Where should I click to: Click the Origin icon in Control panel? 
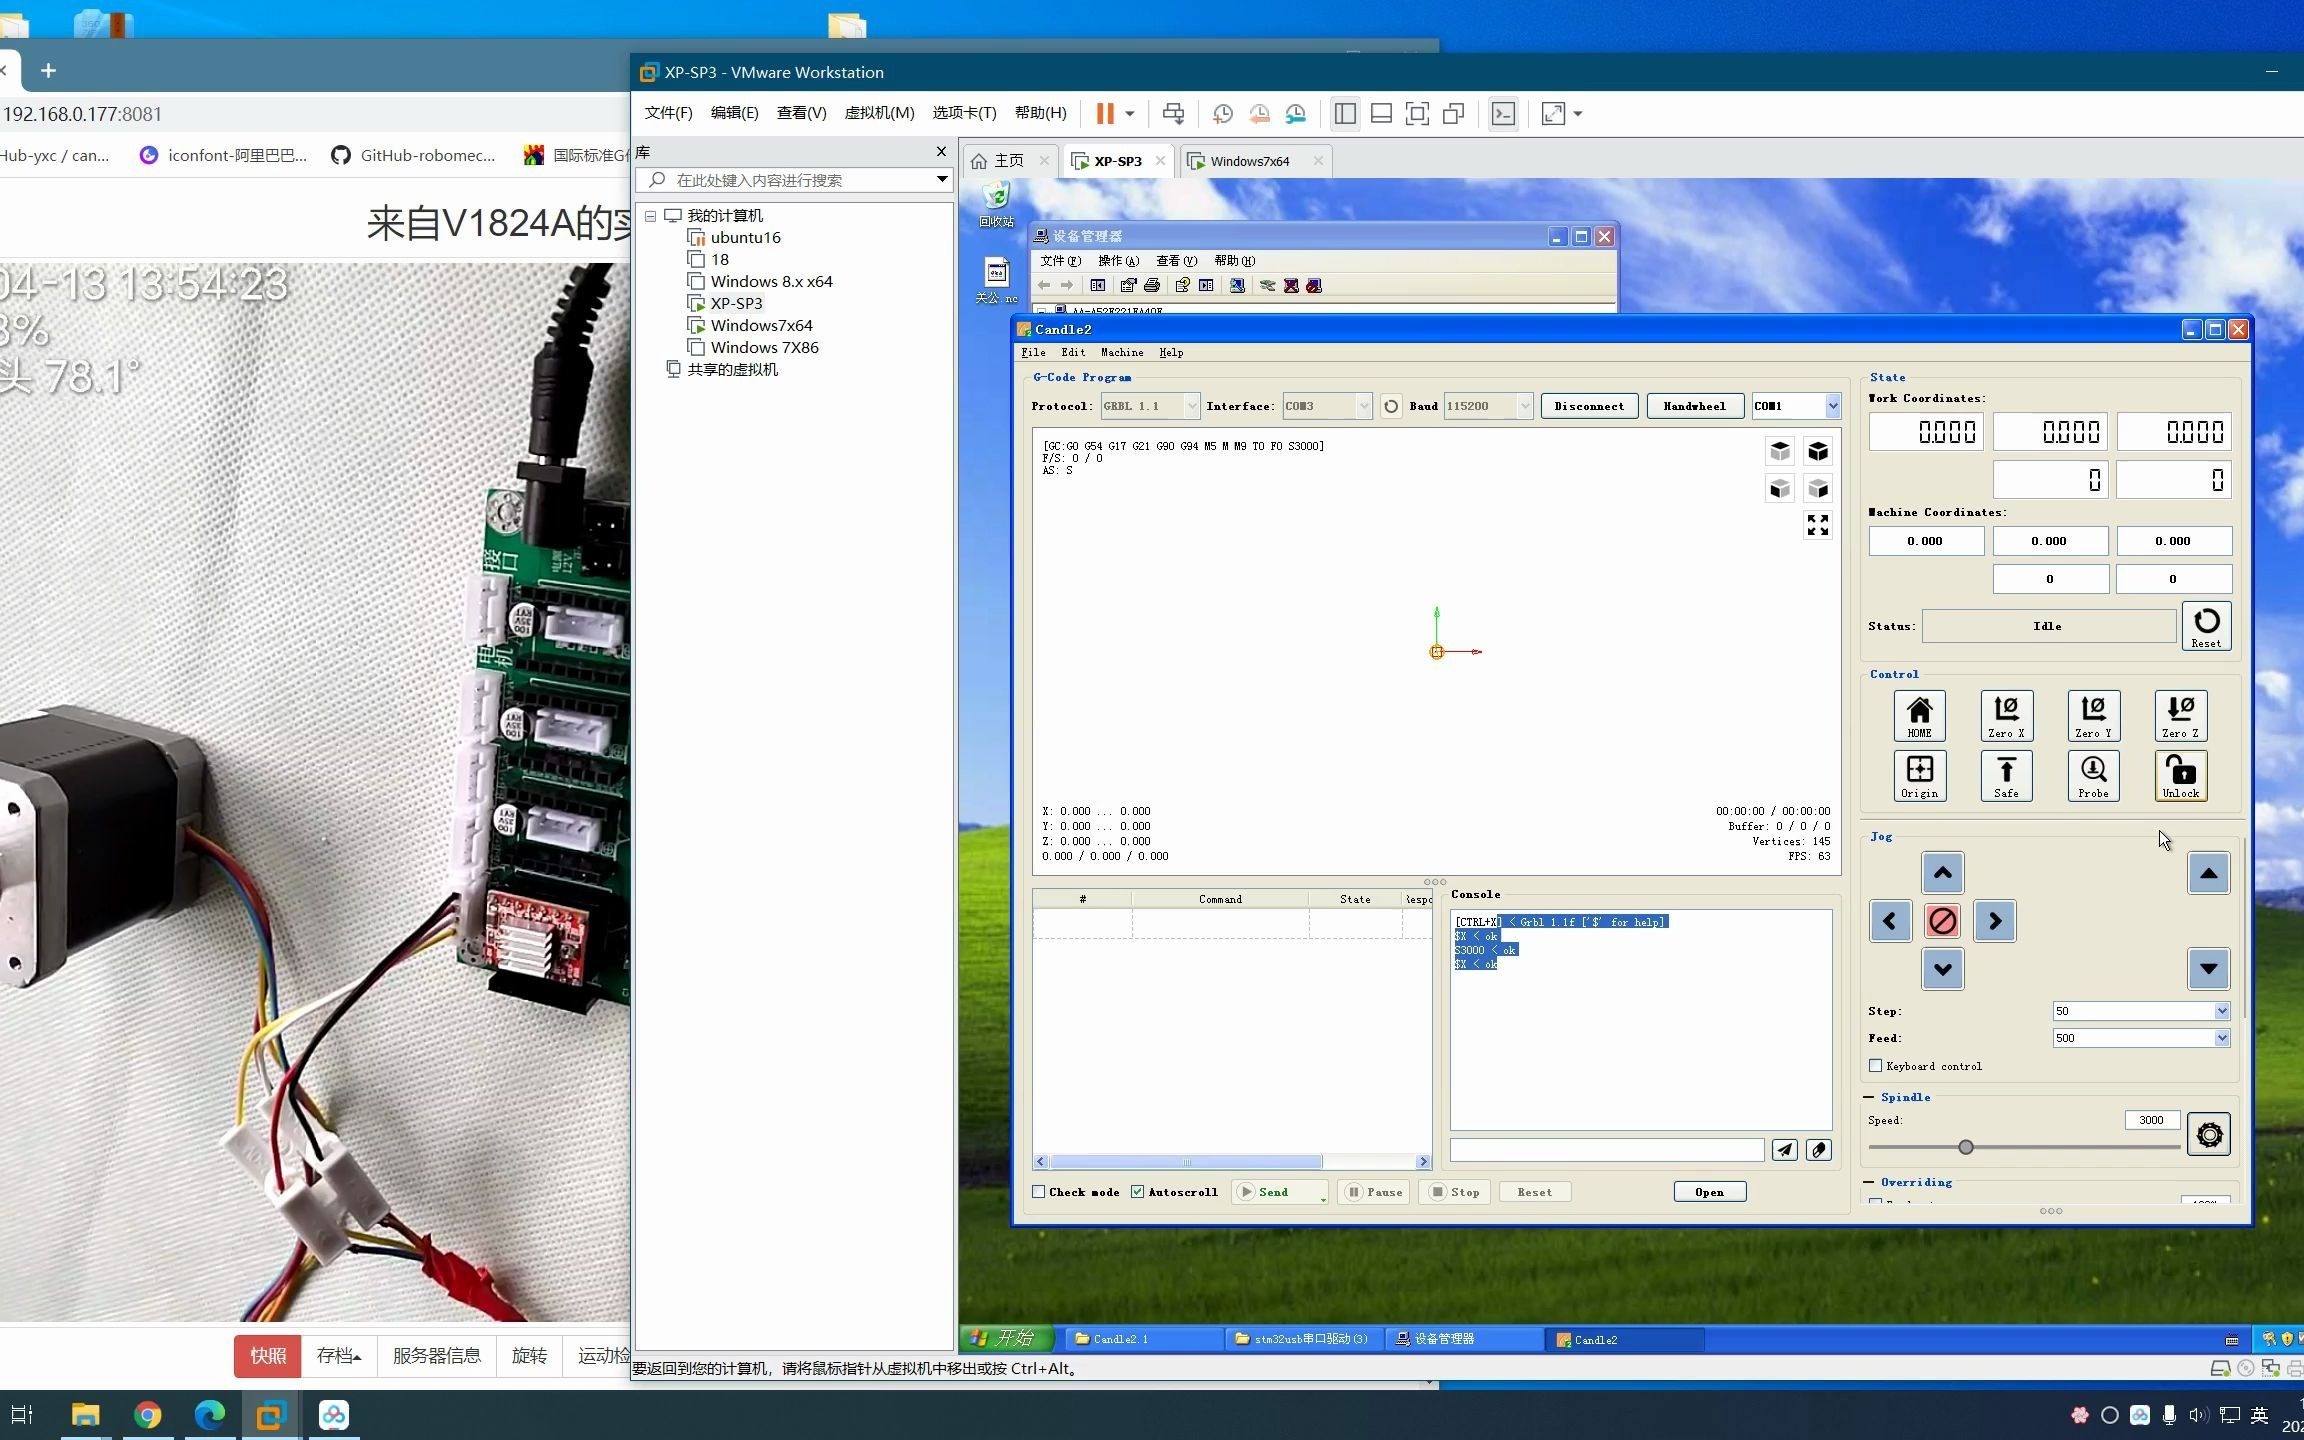point(1919,775)
